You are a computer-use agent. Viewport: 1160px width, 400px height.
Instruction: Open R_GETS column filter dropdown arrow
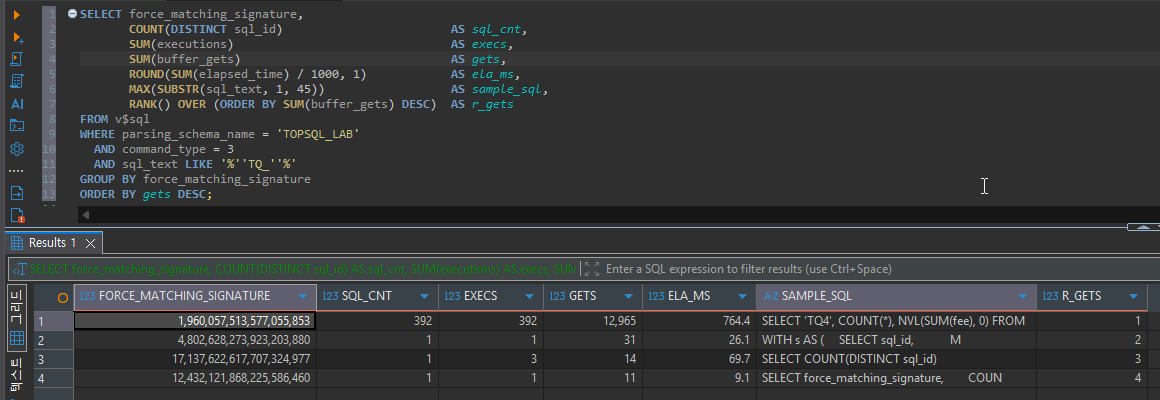pyautogui.click(x=1133, y=296)
